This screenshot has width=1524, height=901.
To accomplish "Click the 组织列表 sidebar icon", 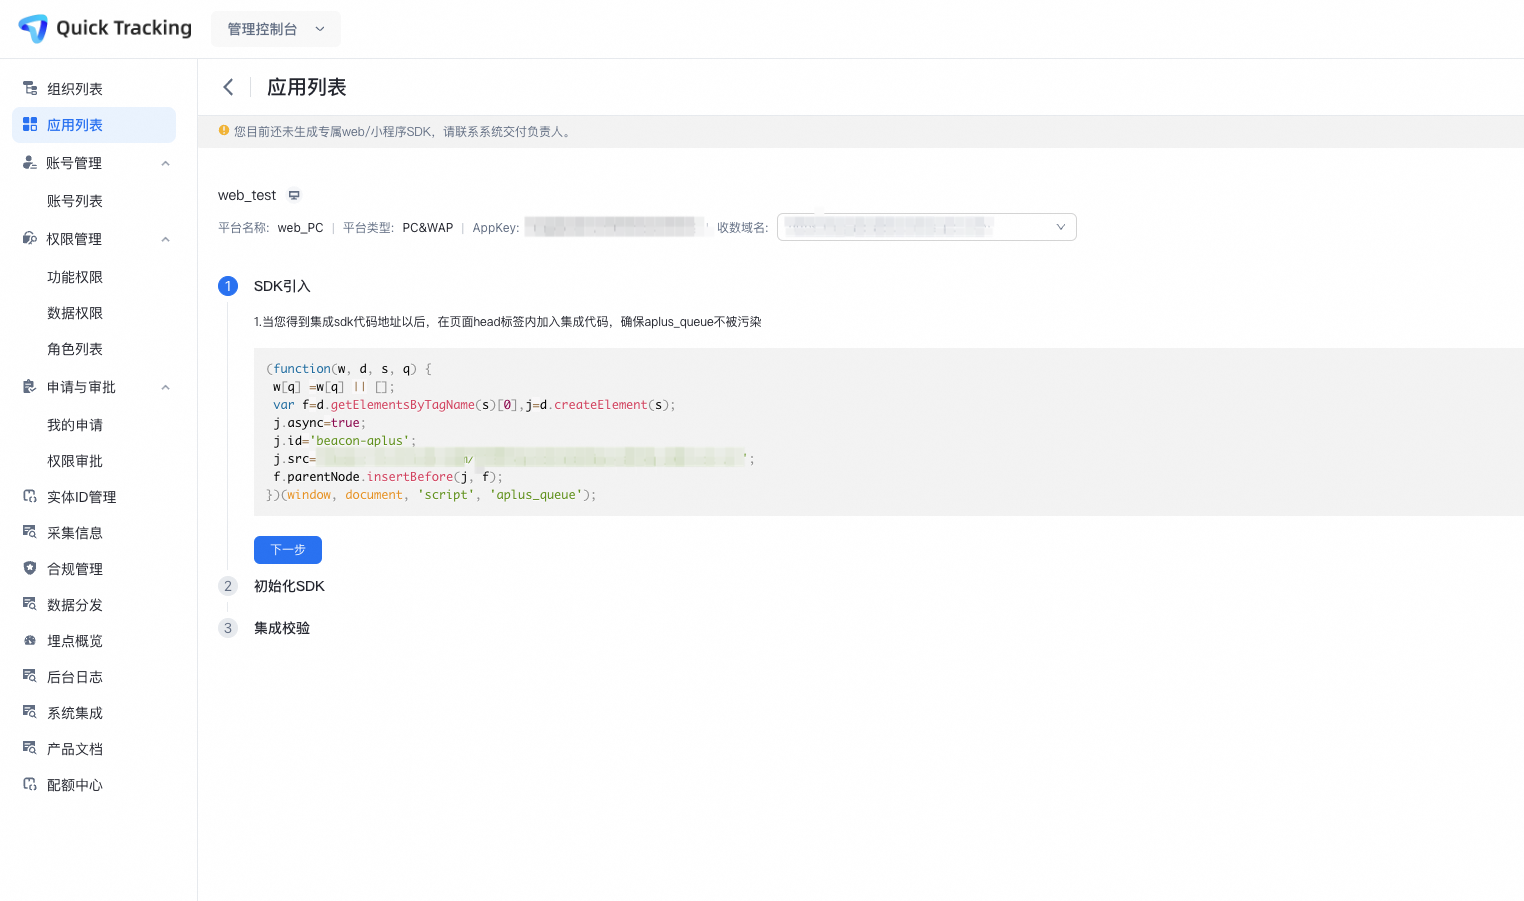I will (30, 89).
